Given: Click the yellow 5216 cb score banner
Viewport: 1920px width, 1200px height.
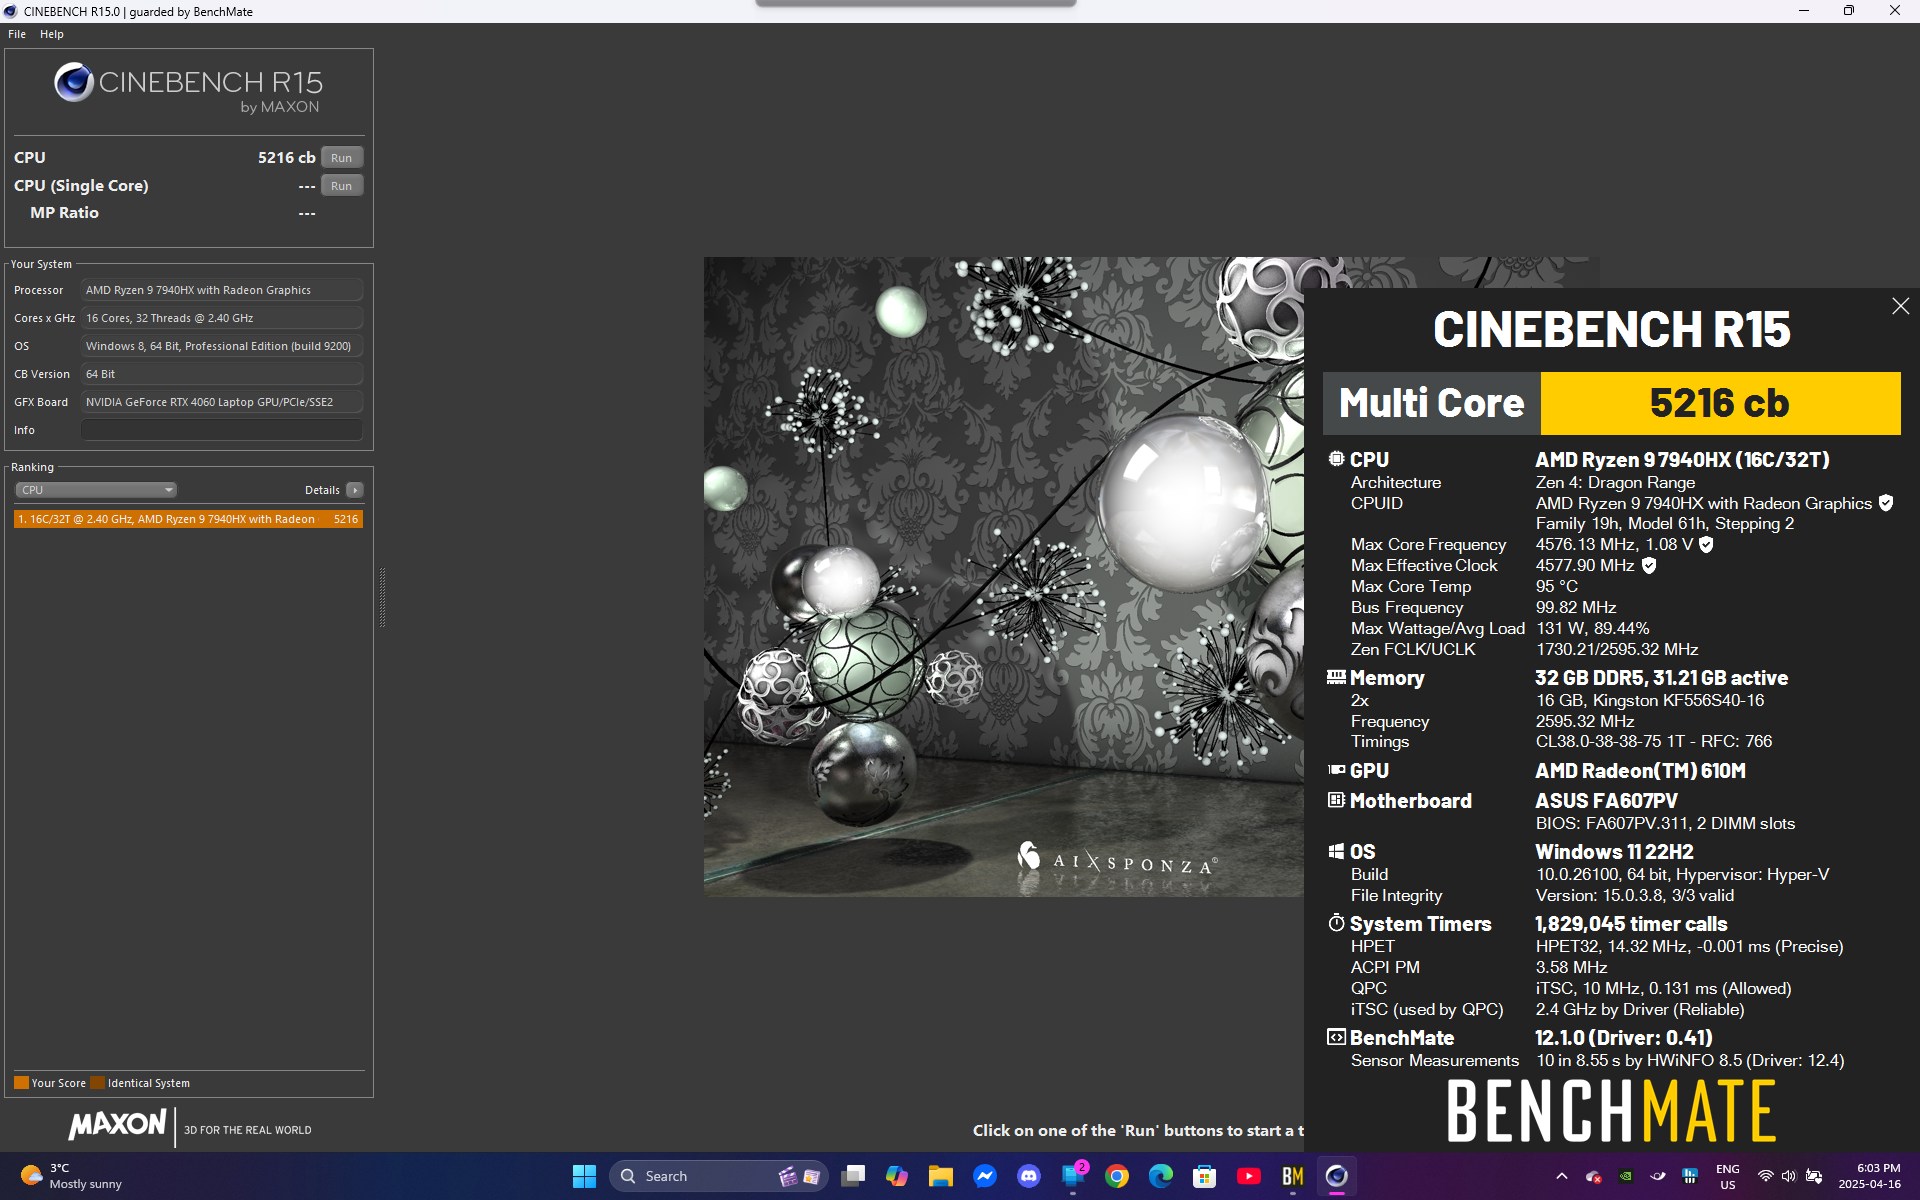Looking at the screenshot, I should point(1720,403).
